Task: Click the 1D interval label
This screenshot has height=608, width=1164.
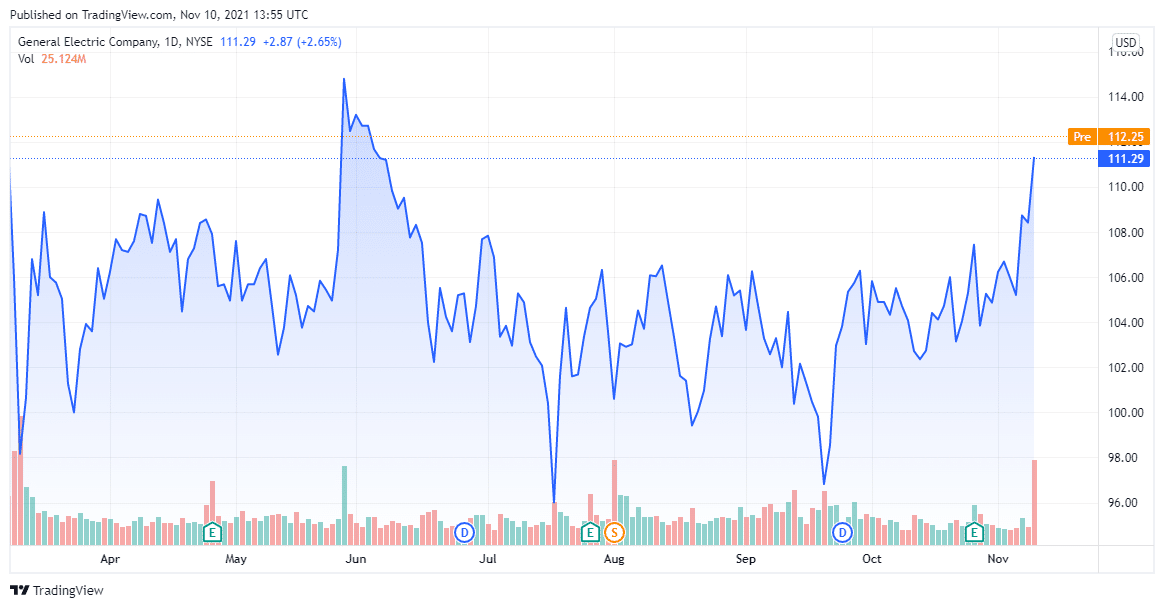Action: coord(172,42)
